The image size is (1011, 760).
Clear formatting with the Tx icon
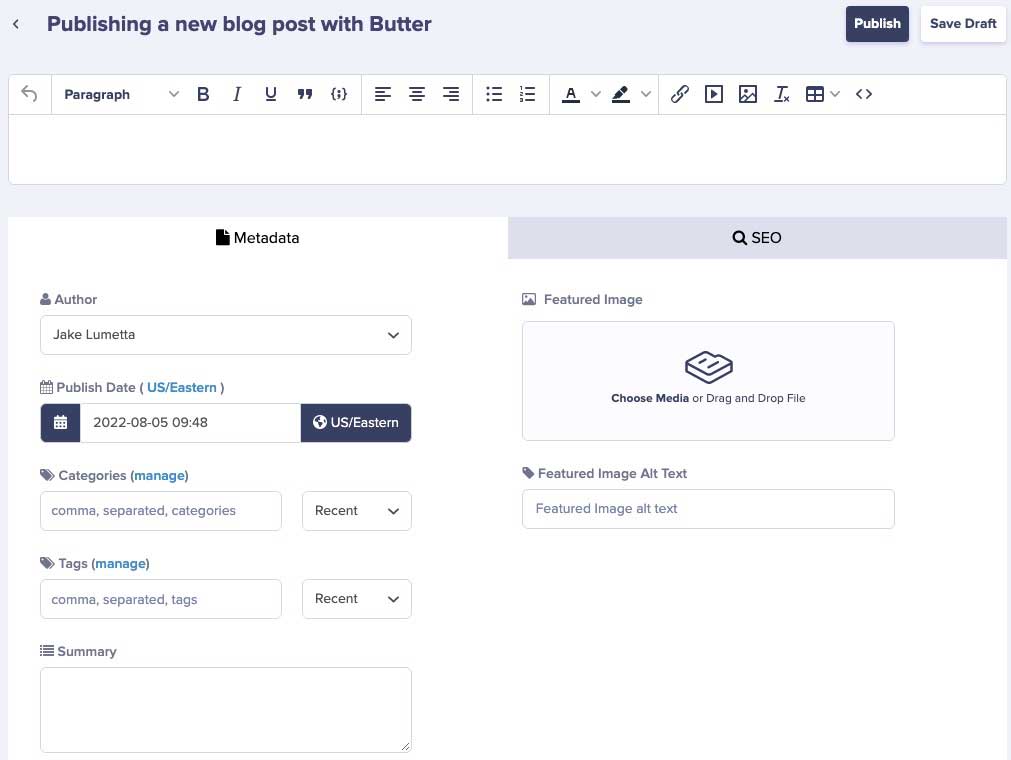point(782,94)
